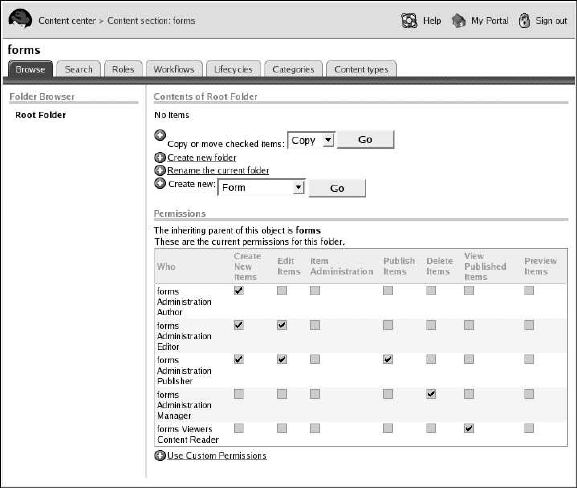
Task: Click plus icon next to Create new
Action: point(160,183)
